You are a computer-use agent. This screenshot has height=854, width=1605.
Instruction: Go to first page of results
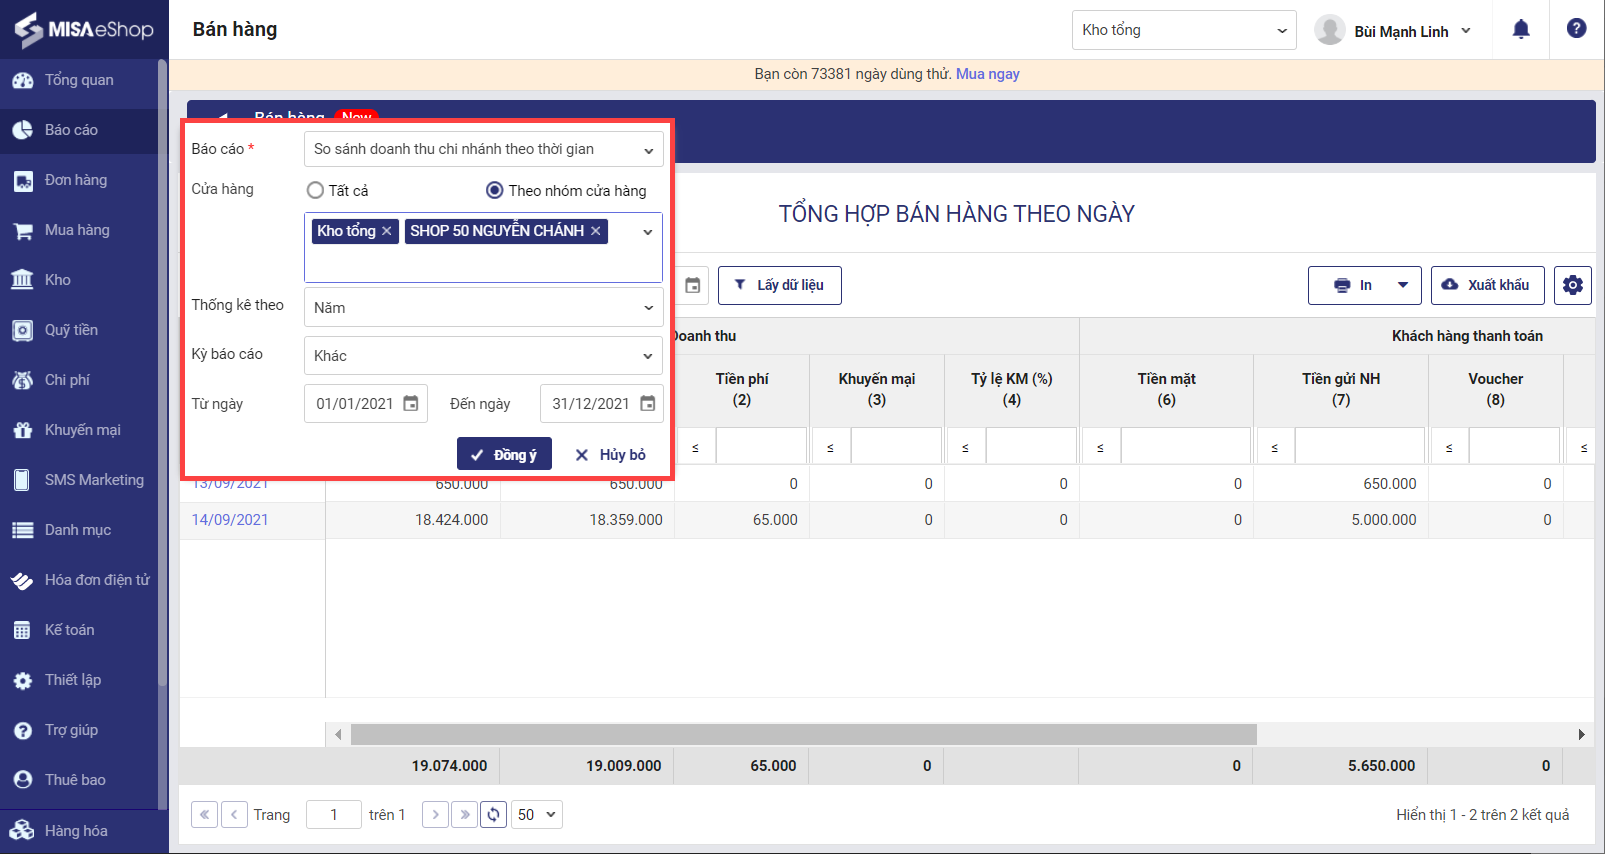click(204, 814)
